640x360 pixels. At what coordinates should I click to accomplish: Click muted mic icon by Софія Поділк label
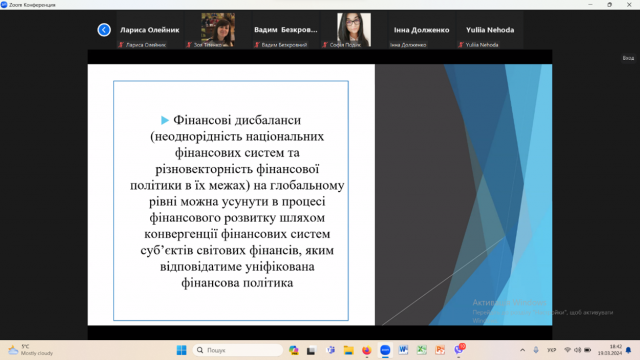[325, 45]
